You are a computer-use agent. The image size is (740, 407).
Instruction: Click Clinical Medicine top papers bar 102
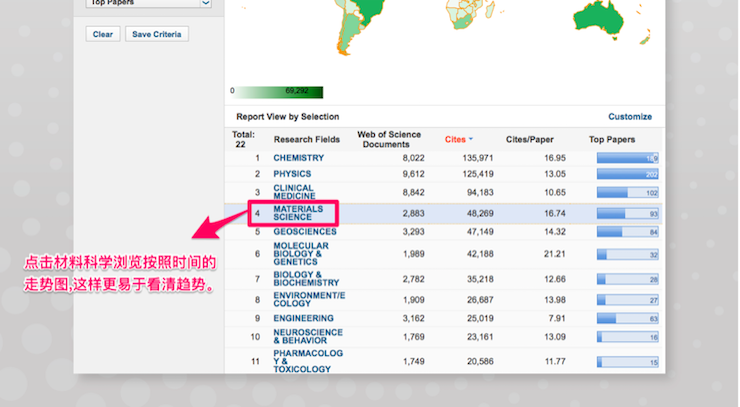click(x=627, y=193)
